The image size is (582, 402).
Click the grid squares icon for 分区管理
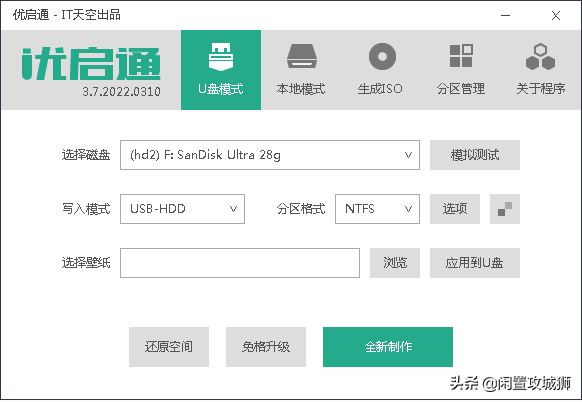(461, 56)
